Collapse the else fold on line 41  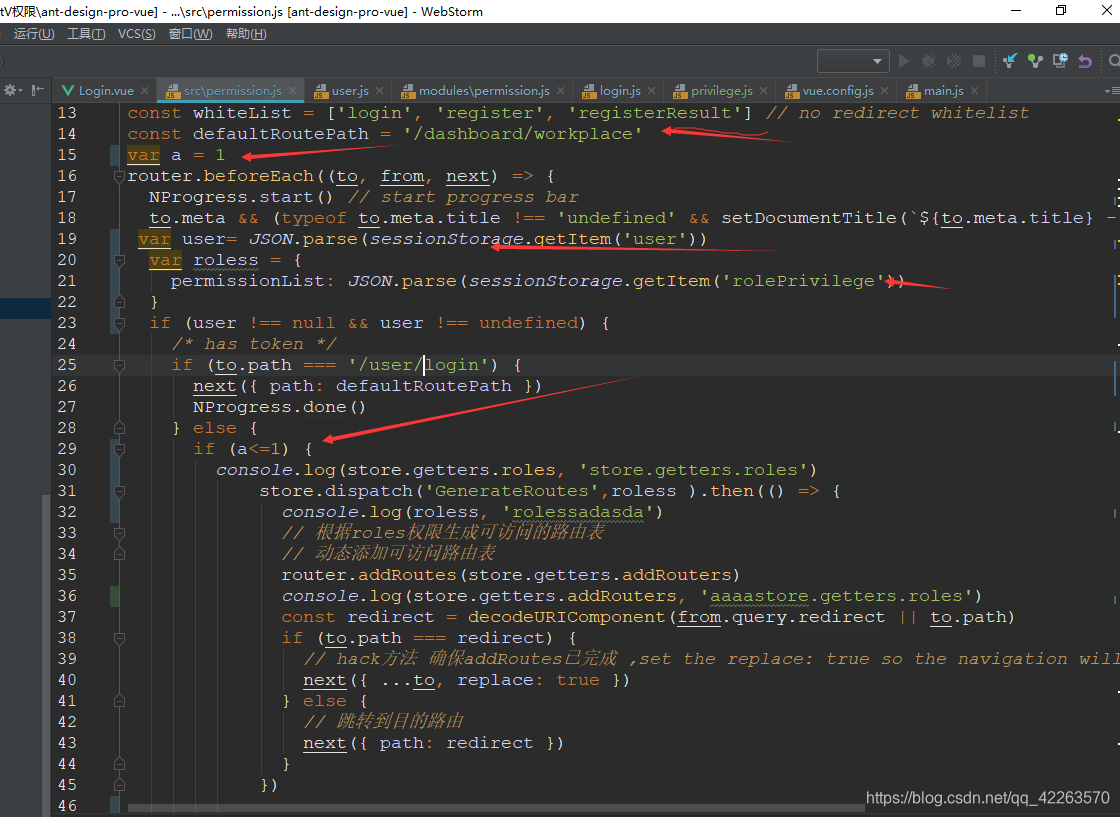coord(119,701)
